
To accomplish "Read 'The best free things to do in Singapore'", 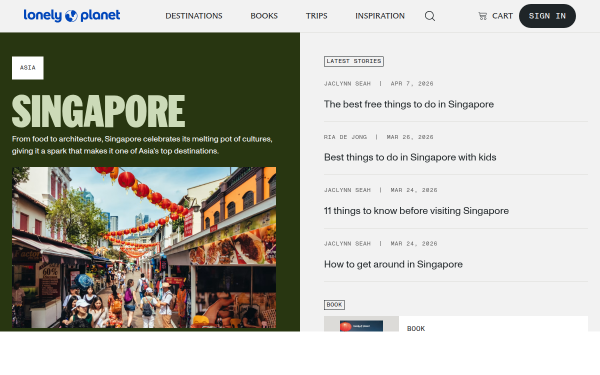I will 409,104.
